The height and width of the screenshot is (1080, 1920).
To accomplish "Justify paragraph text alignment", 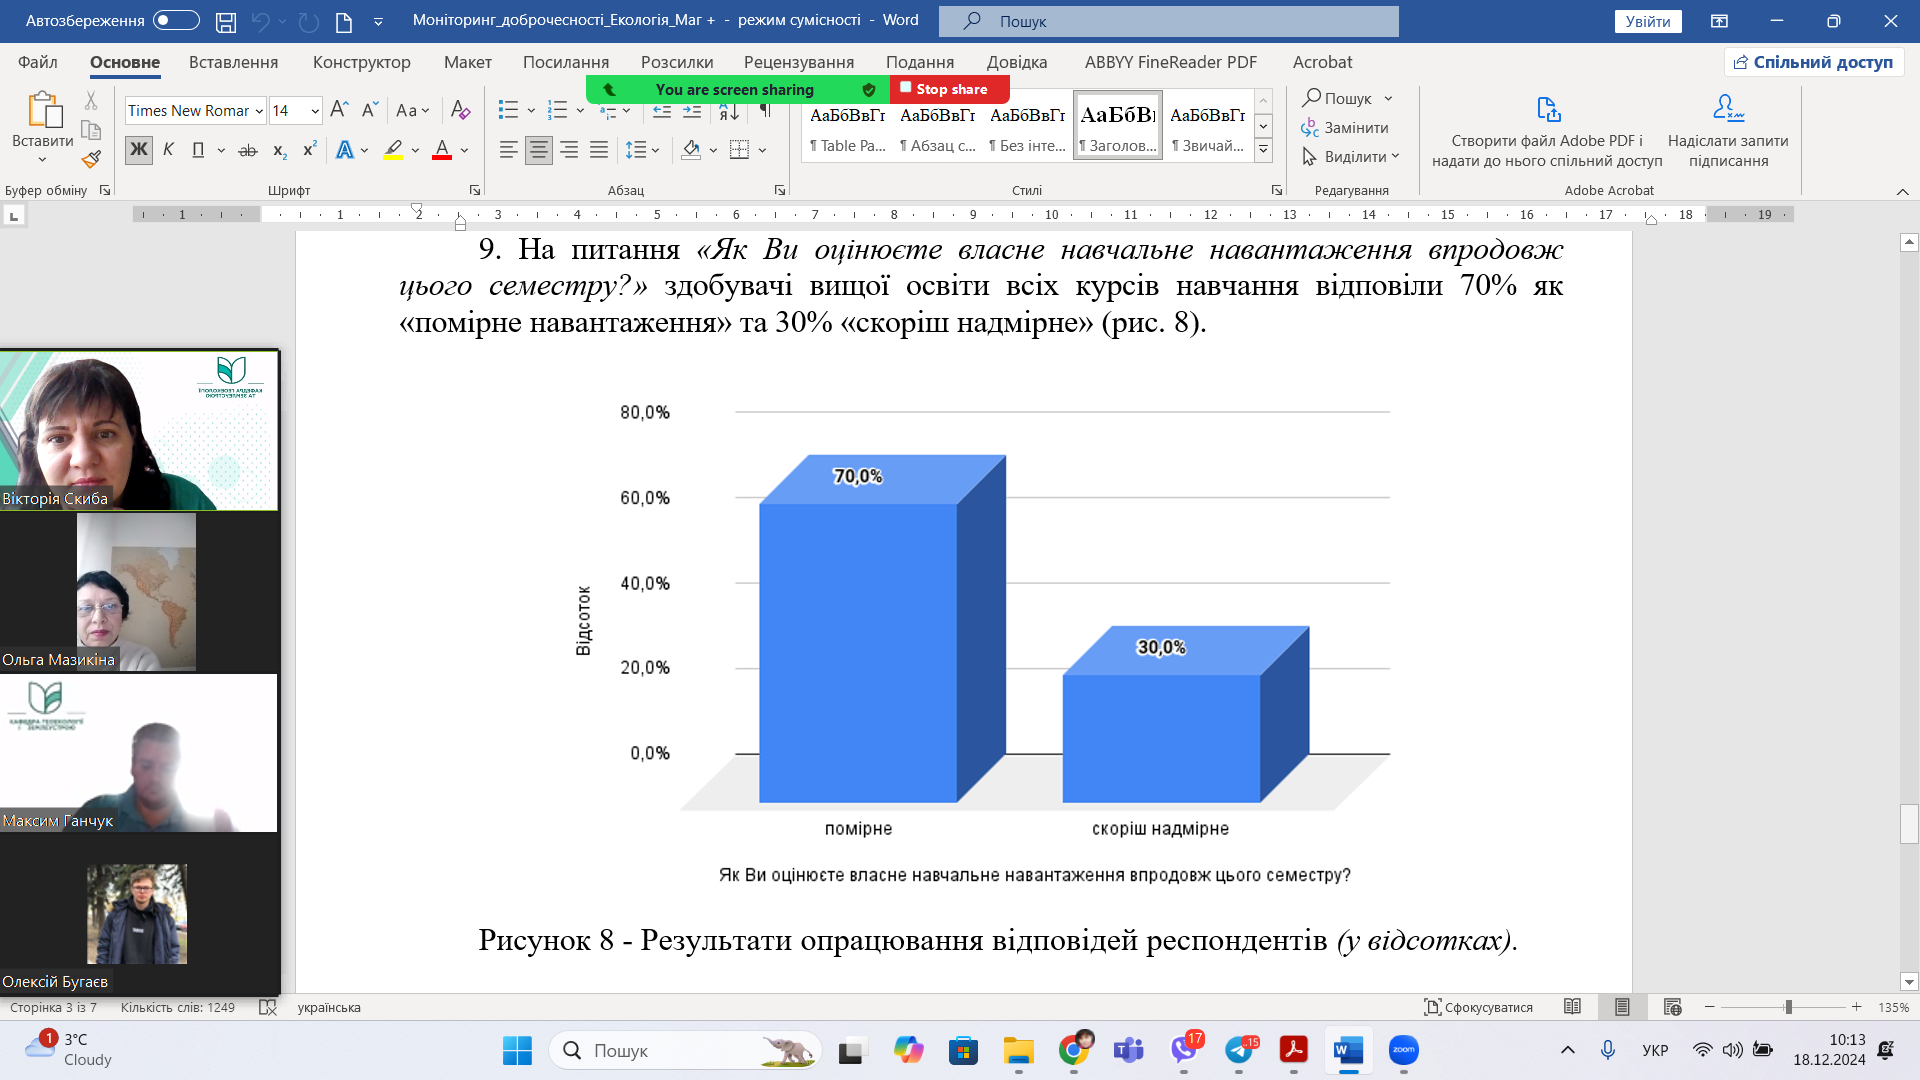I will pyautogui.click(x=599, y=150).
